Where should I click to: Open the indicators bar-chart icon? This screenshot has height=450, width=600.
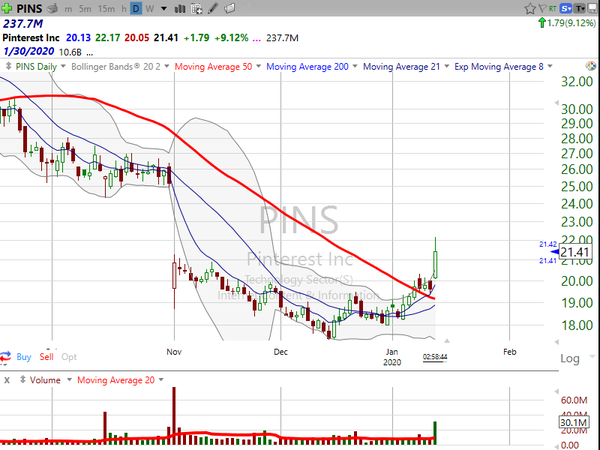click(x=180, y=8)
